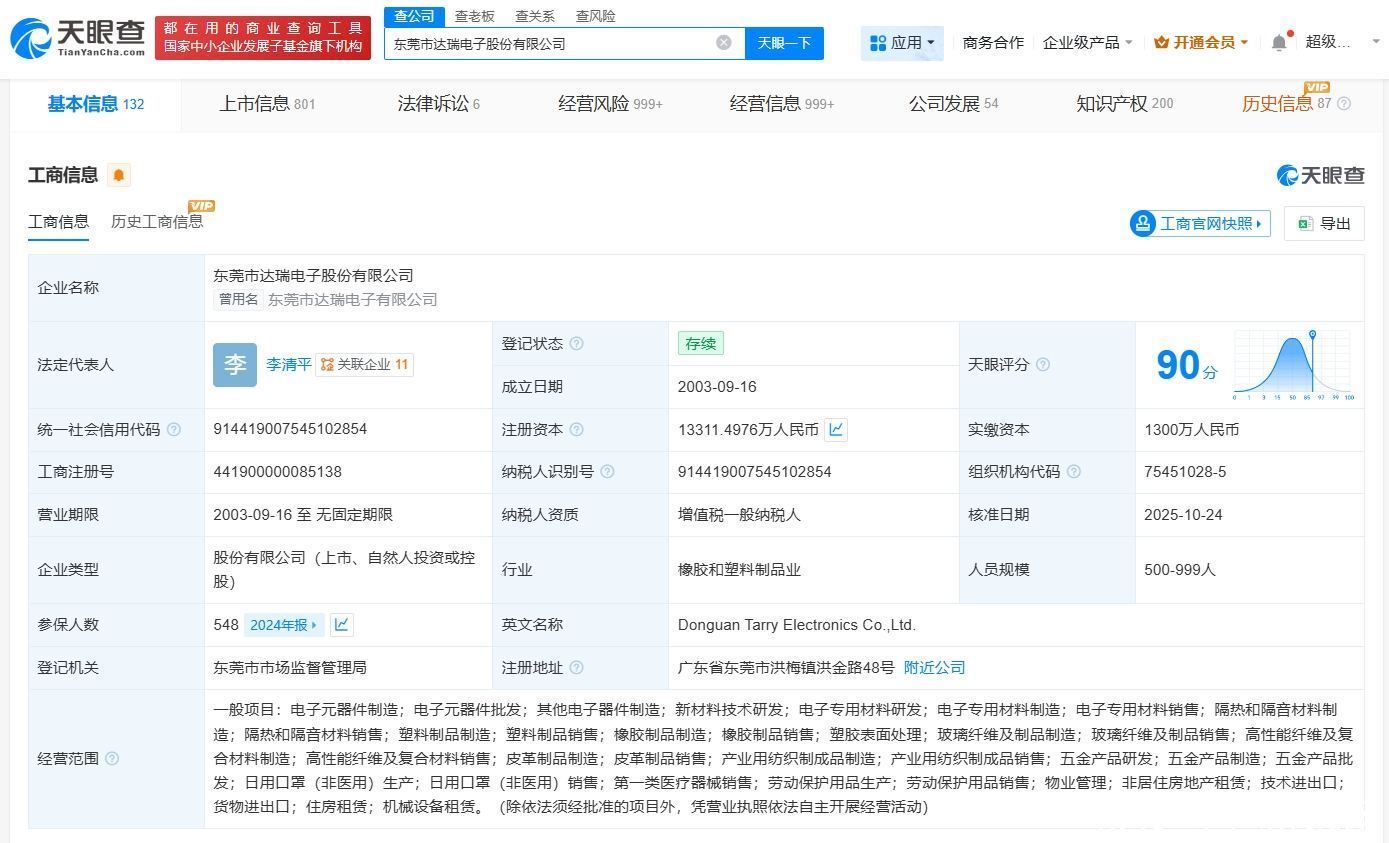Click the notification bell icon
The image size is (1389, 843).
pyautogui.click(x=1279, y=42)
